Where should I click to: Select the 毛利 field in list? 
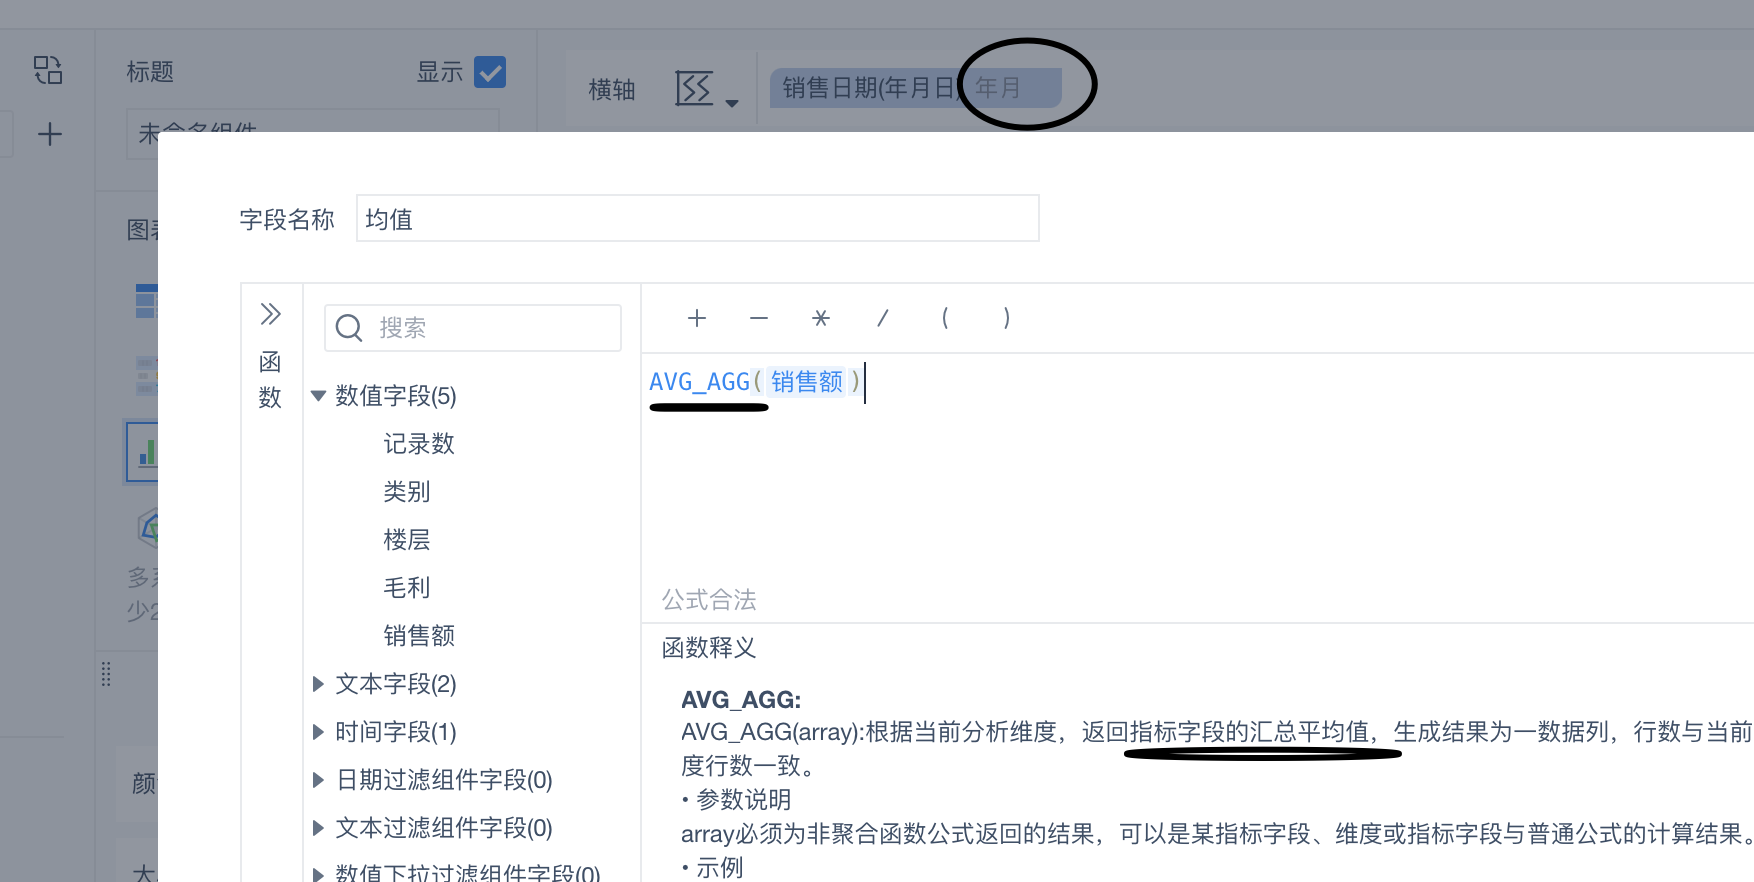coord(407,588)
